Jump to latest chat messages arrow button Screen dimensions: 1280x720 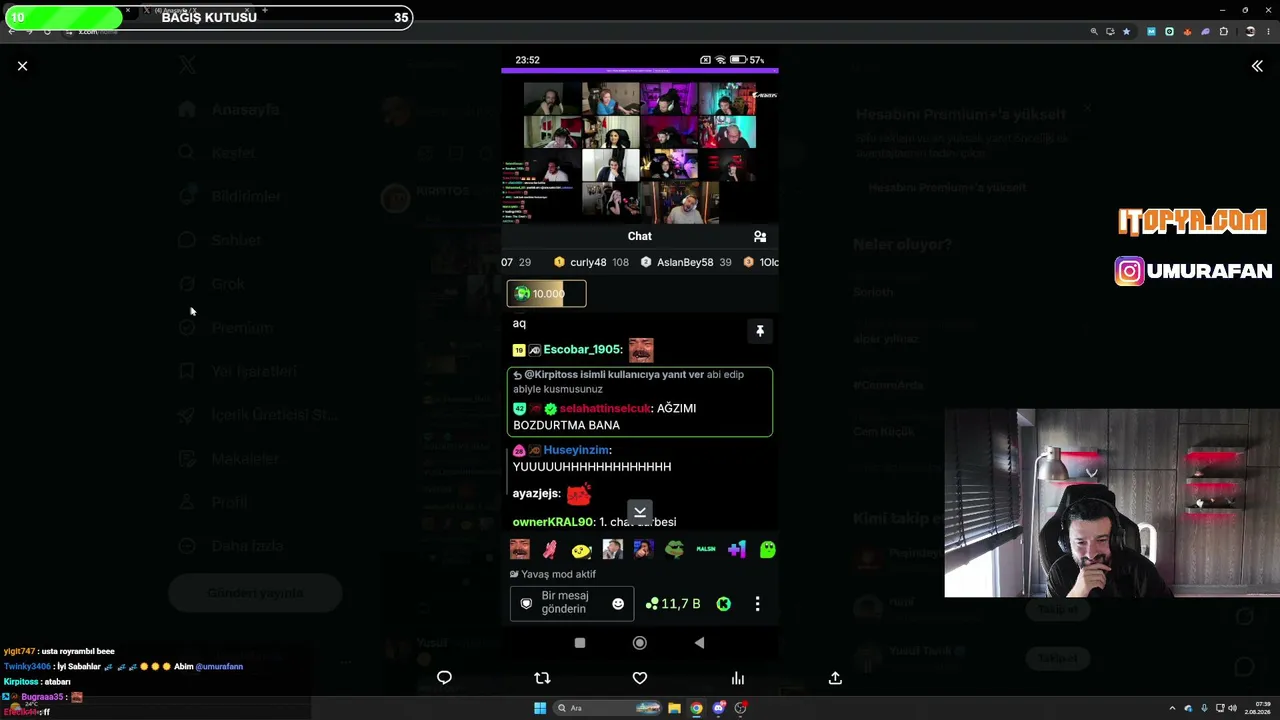(640, 512)
